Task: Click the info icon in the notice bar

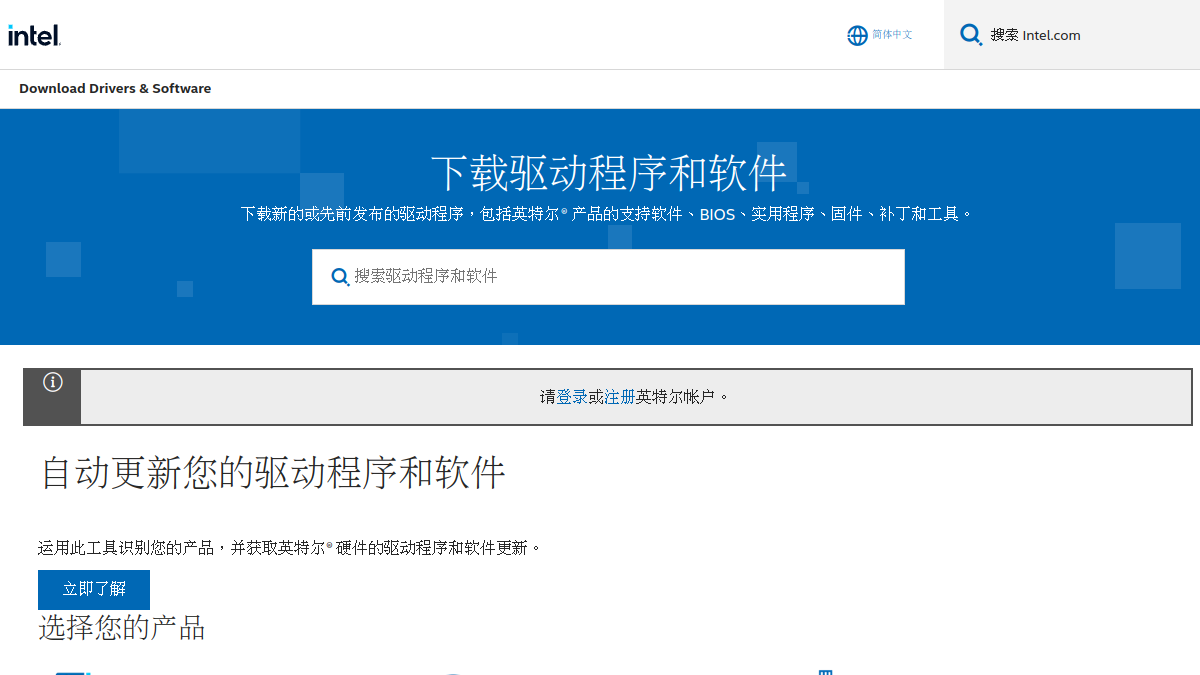Action: (53, 382)
